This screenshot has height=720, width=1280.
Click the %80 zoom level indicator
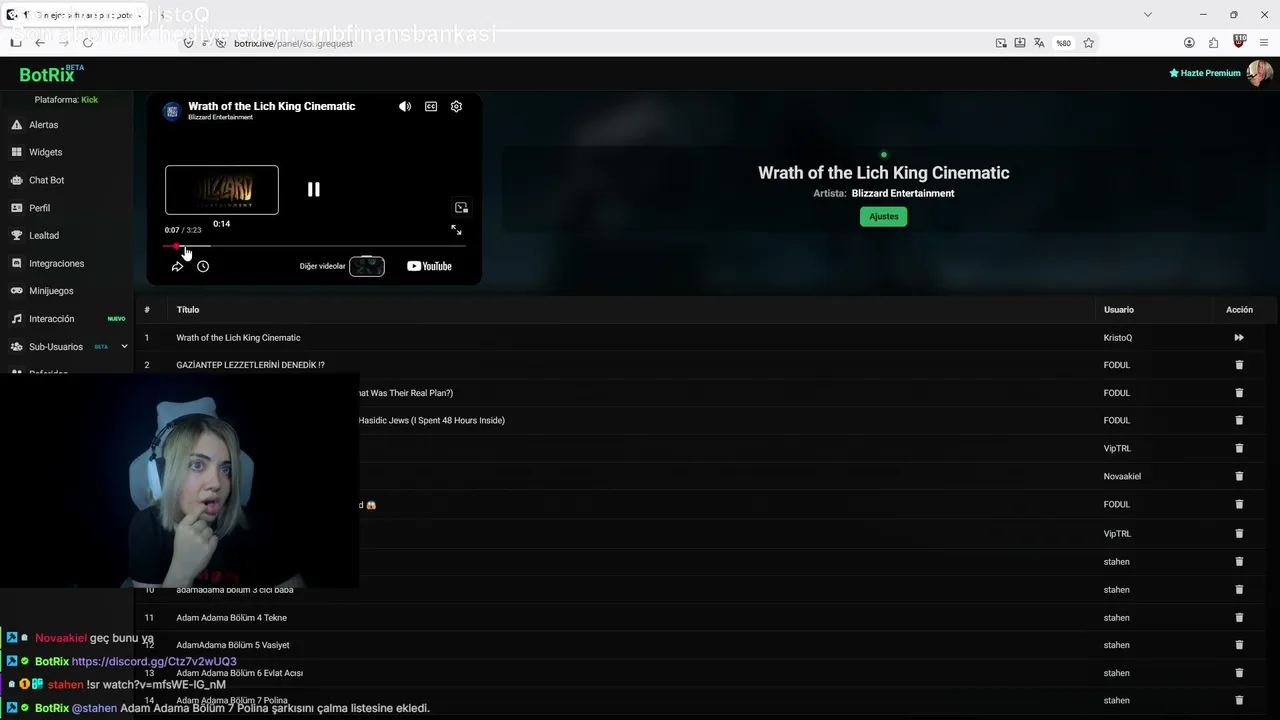tap(1064, 43)
